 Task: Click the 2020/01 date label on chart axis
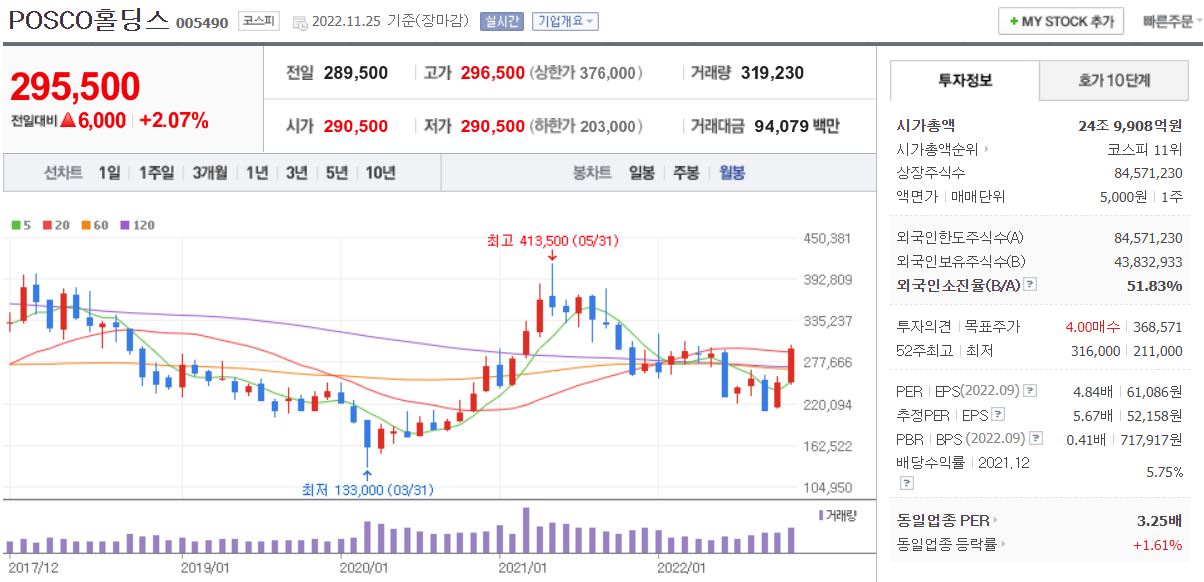365,567
